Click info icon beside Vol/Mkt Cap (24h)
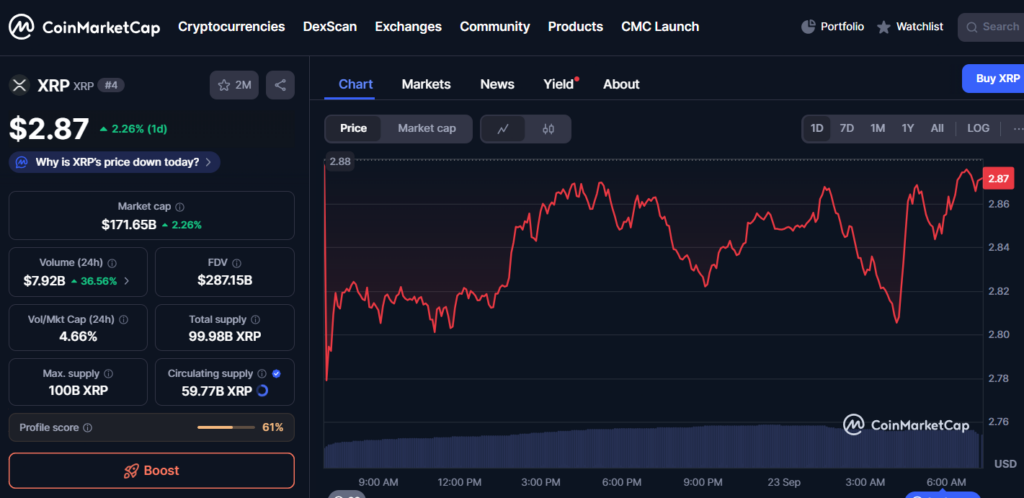 click(x=123, y=320)
